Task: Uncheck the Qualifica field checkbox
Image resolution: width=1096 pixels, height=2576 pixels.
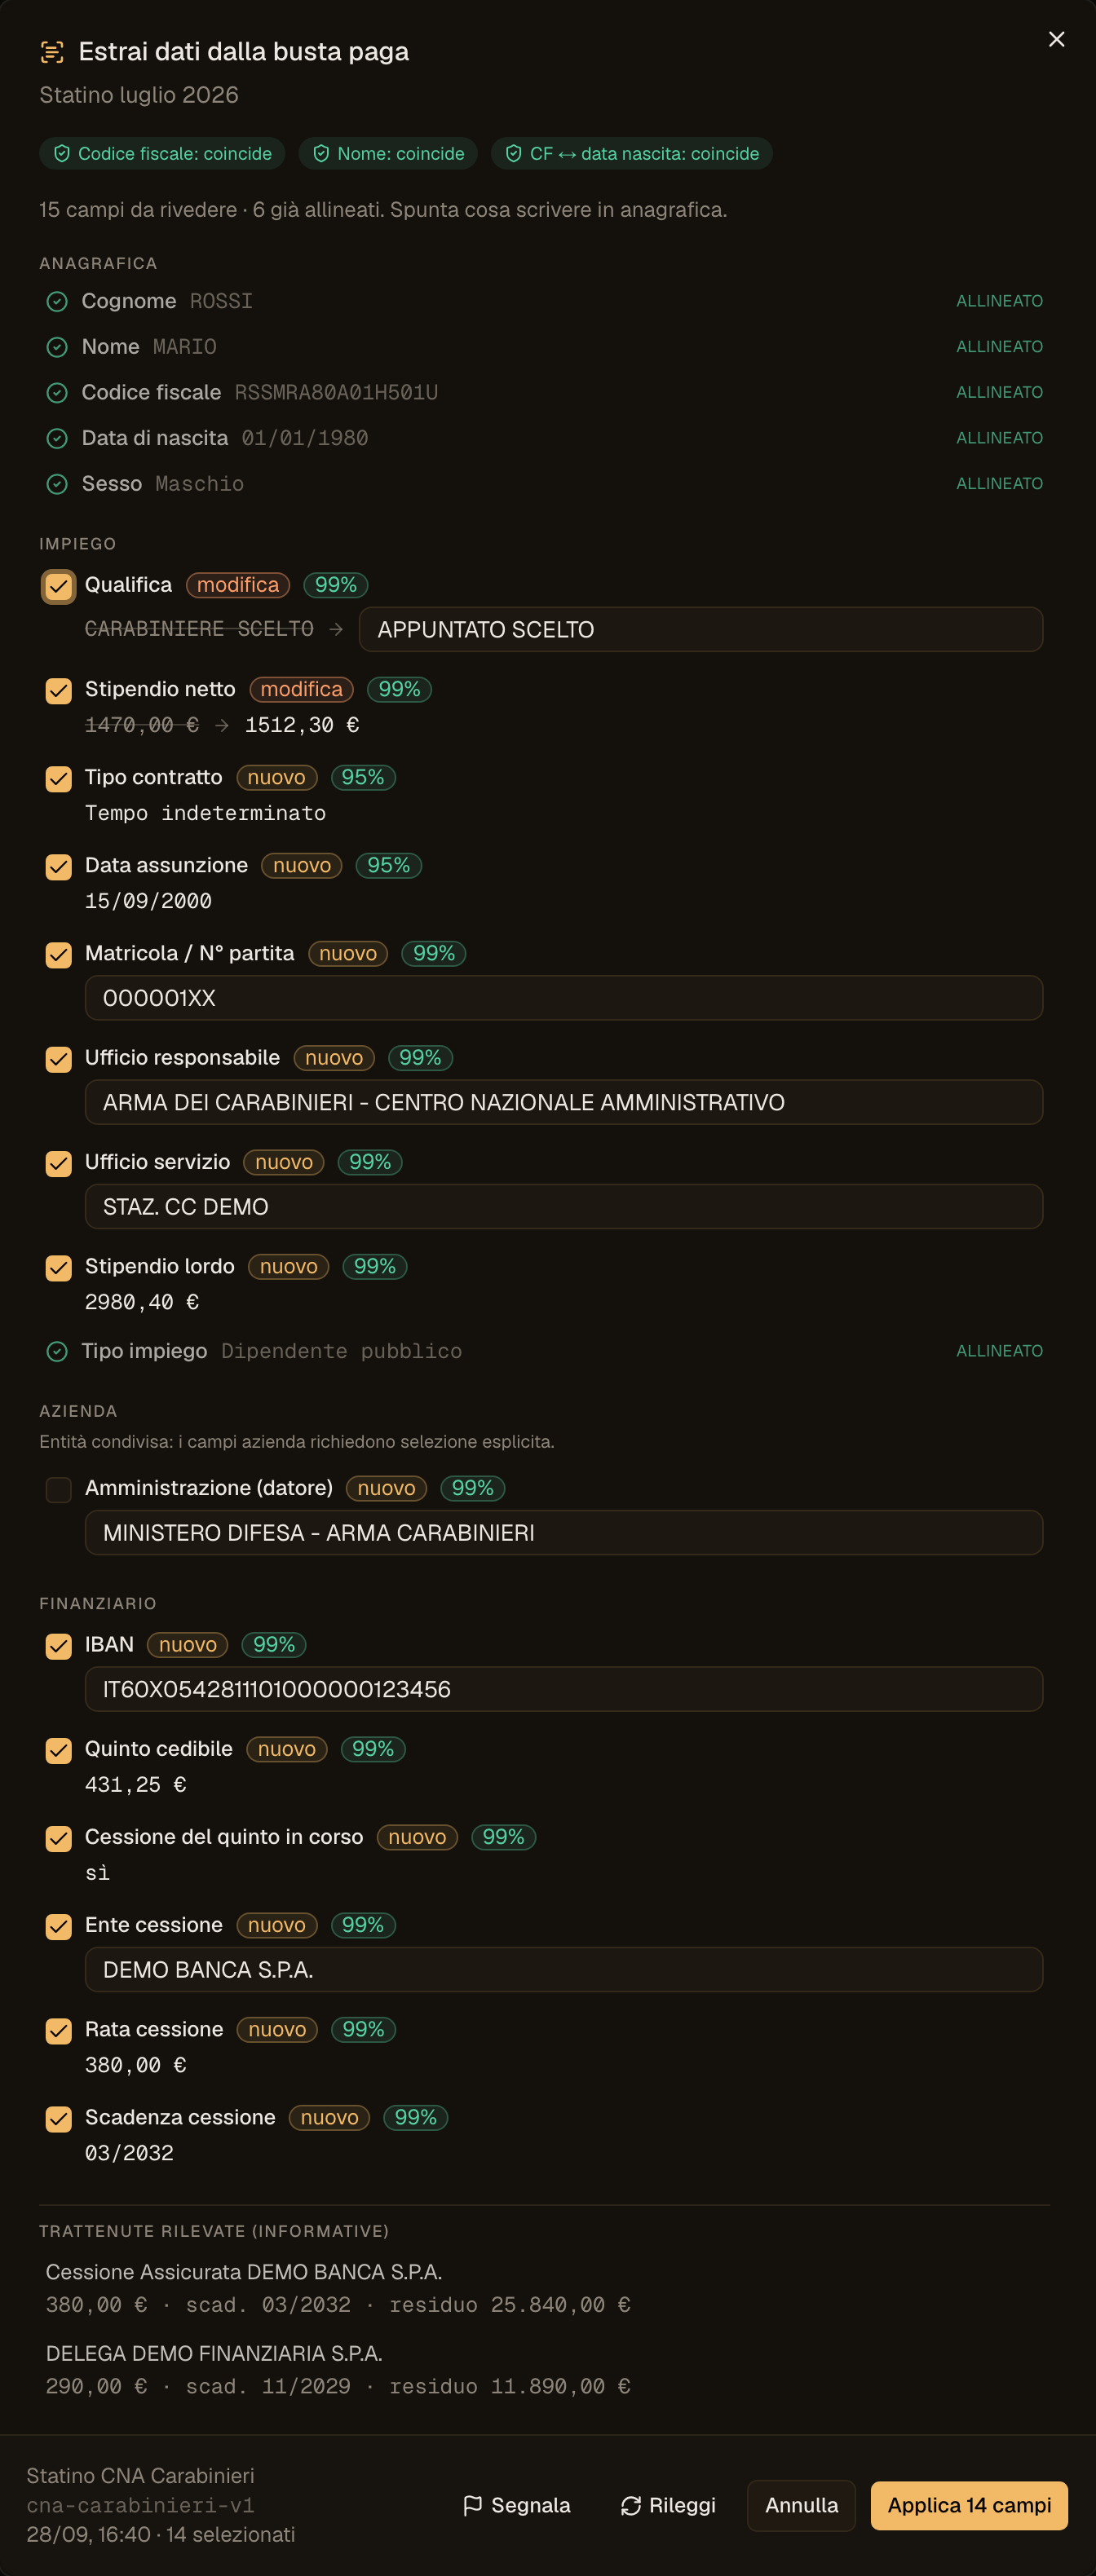Action: pos(59,586)
